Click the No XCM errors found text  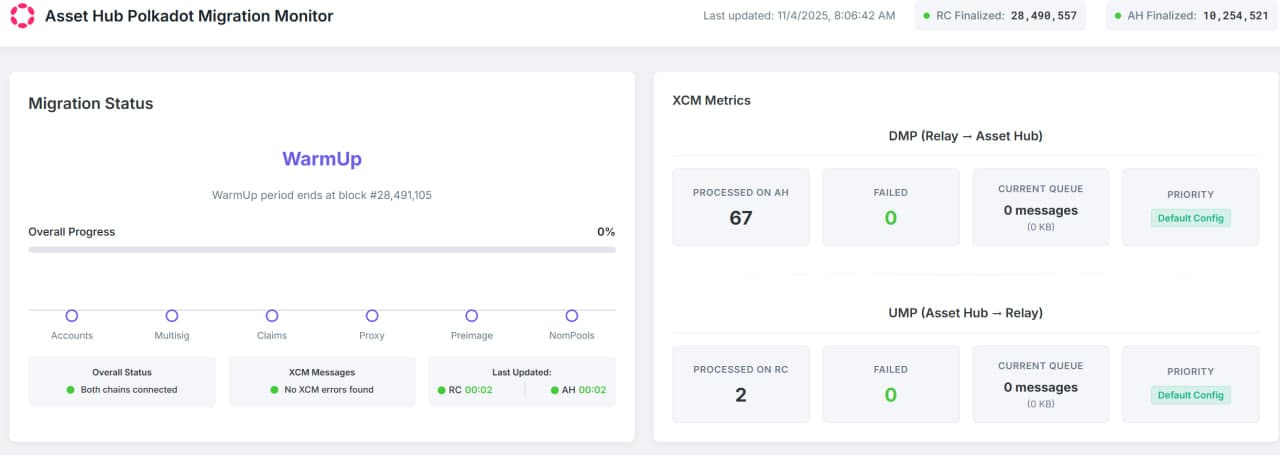[329, 390]
